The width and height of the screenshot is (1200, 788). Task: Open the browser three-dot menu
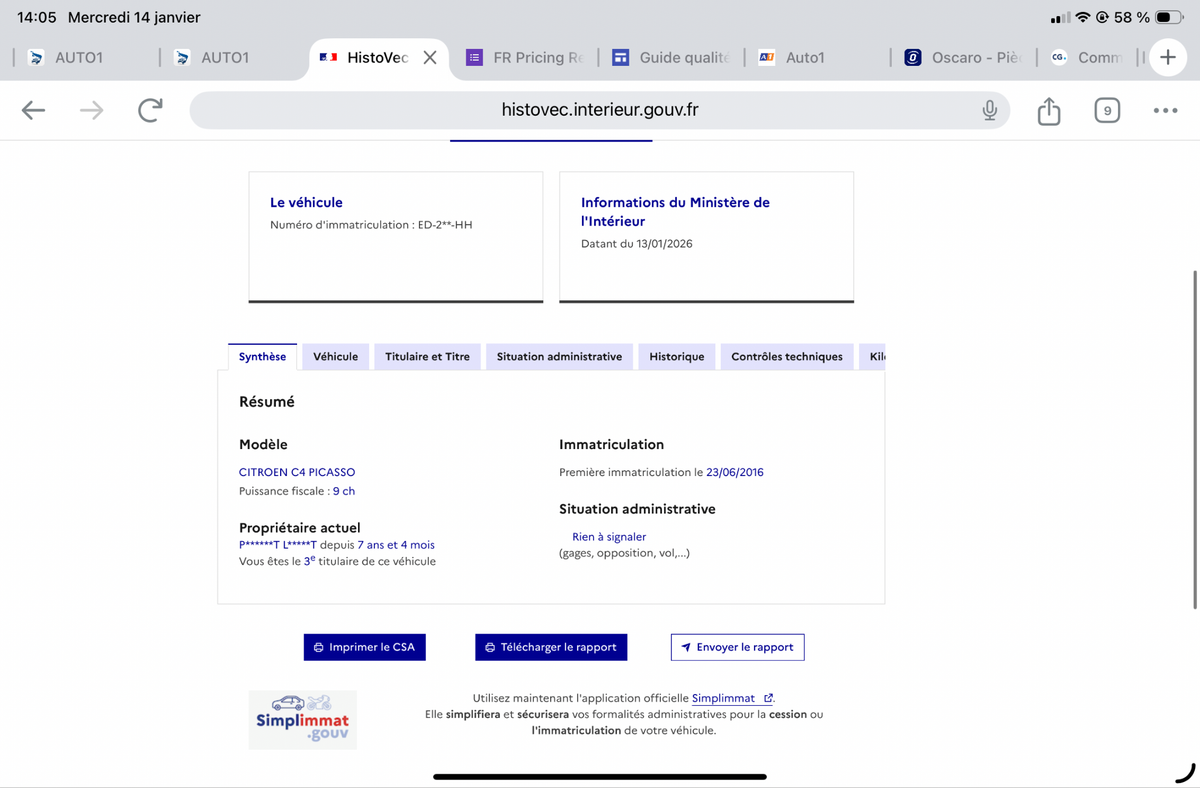click(1165, 110)
